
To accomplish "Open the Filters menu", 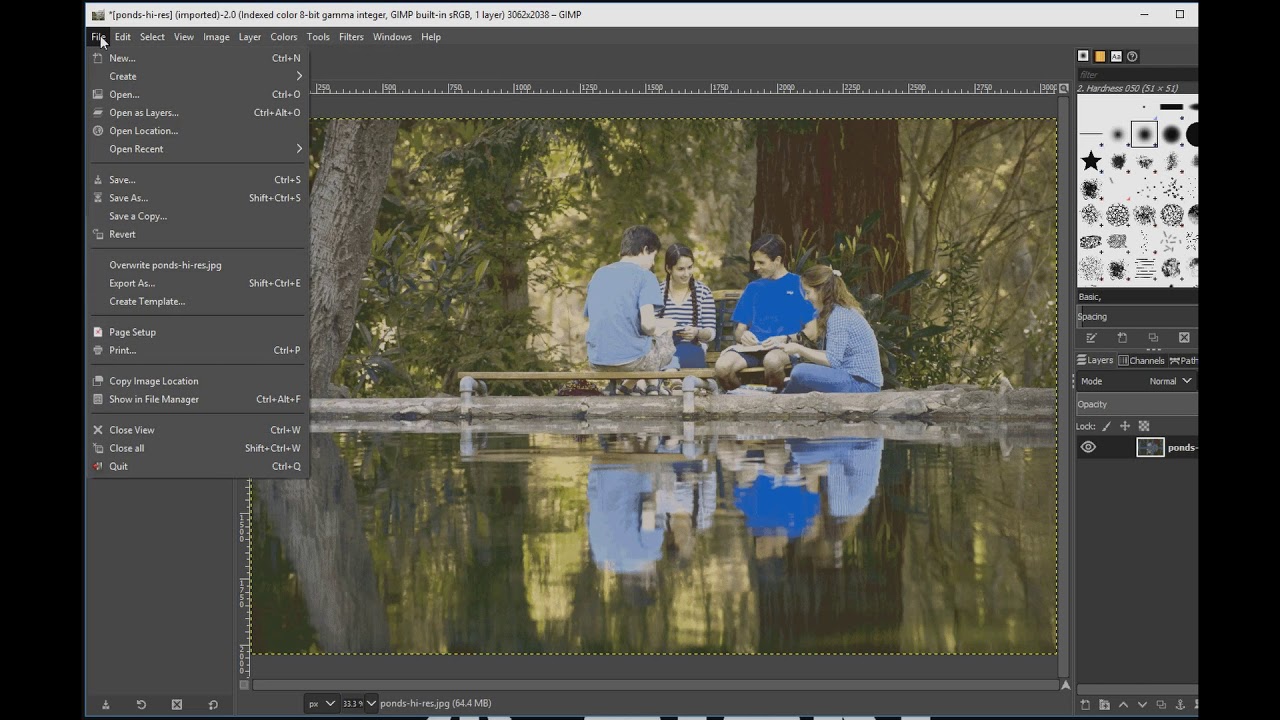I will coord(351,37).
